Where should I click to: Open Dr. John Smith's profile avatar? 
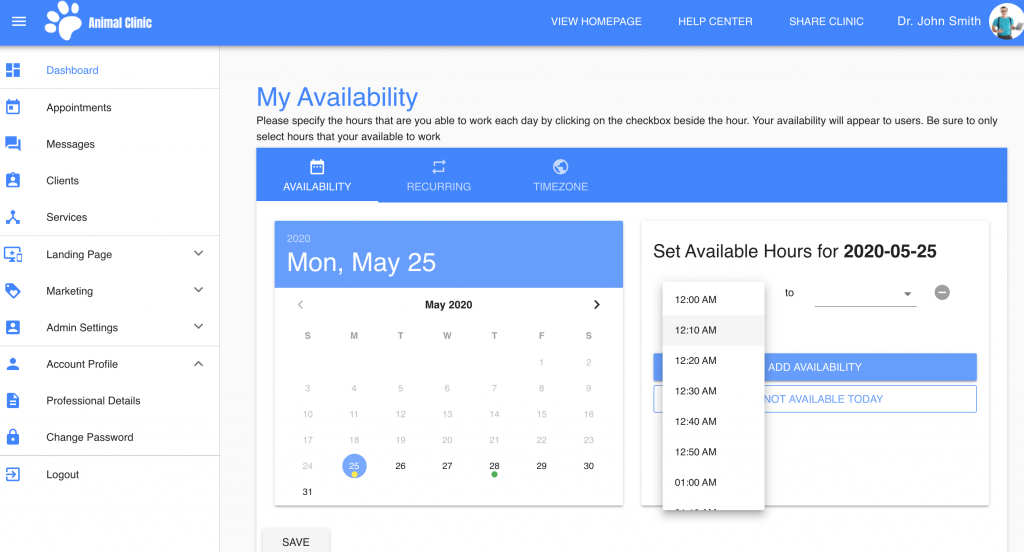[1006, 21]
